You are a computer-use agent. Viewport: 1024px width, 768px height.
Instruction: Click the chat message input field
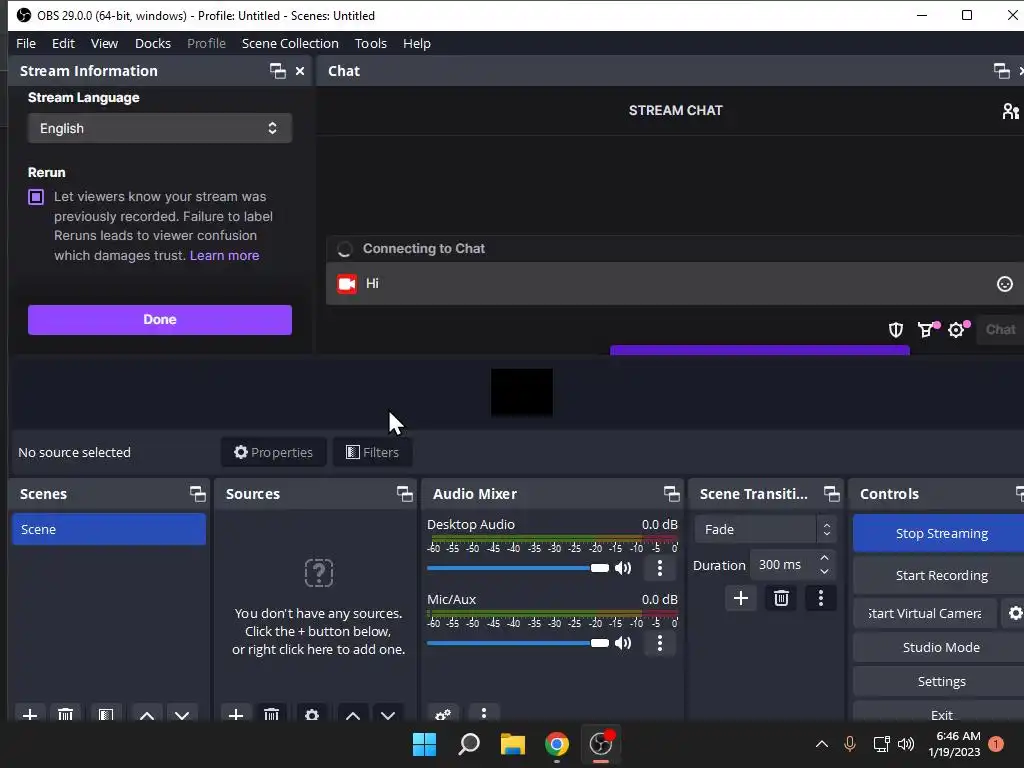click(x=675, y=283)
